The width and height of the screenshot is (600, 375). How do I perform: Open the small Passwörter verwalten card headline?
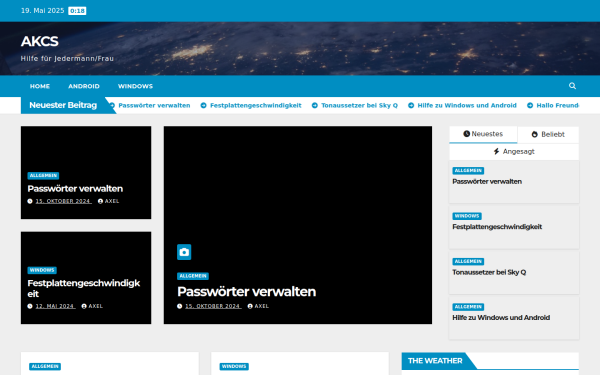pyautogui.click(x=75, y=189)
